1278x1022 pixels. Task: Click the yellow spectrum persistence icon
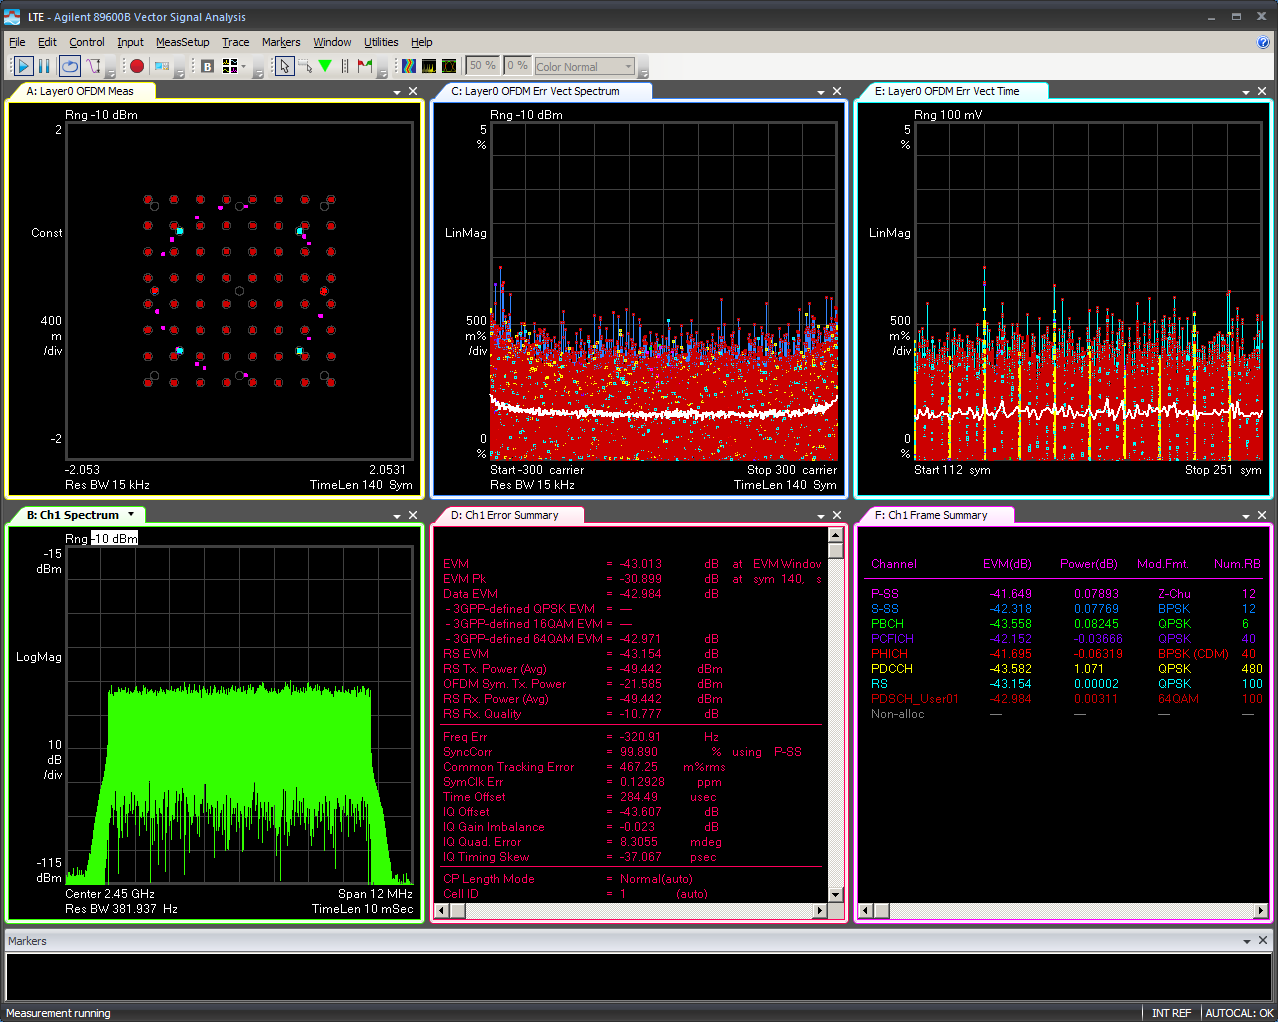tap(429, 66)
